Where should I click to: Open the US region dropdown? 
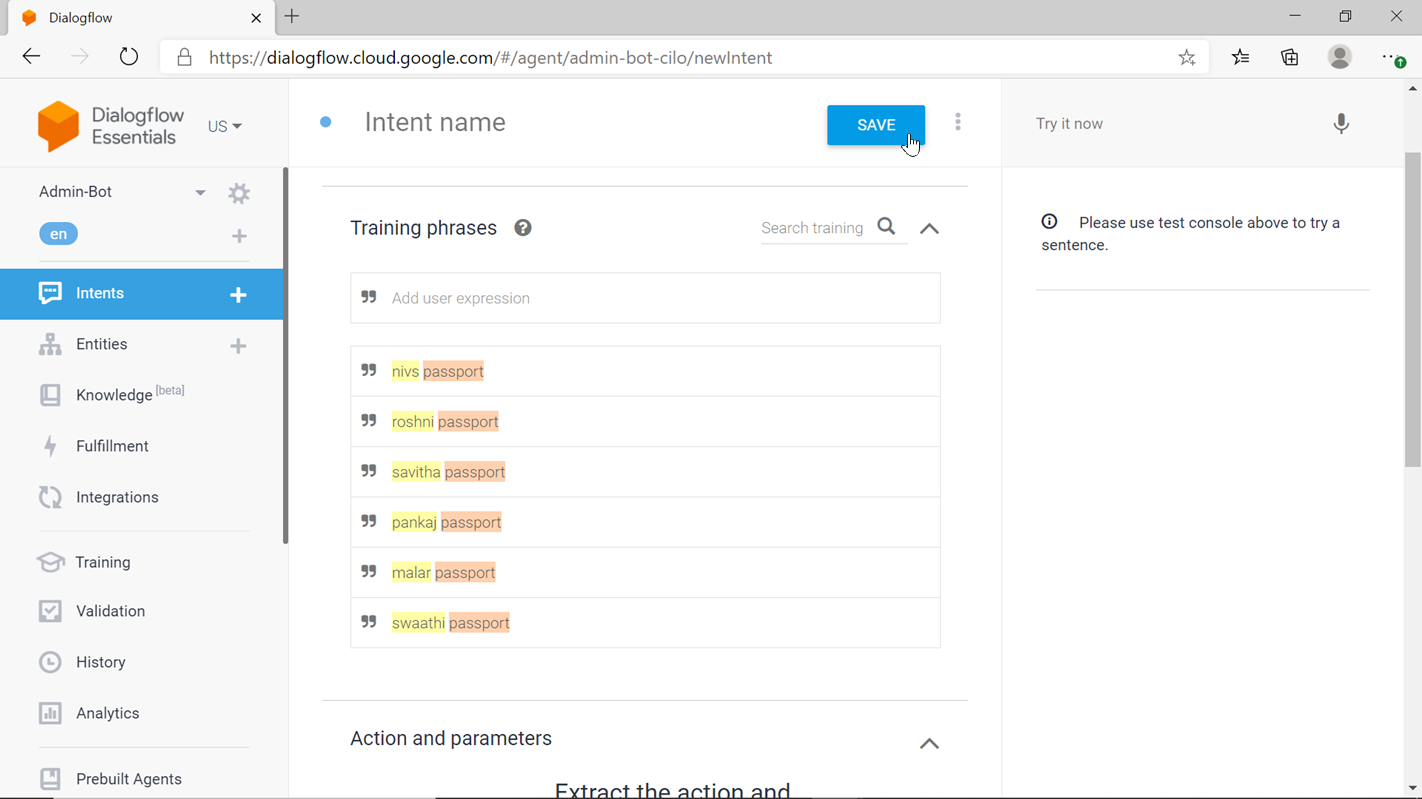225,127
